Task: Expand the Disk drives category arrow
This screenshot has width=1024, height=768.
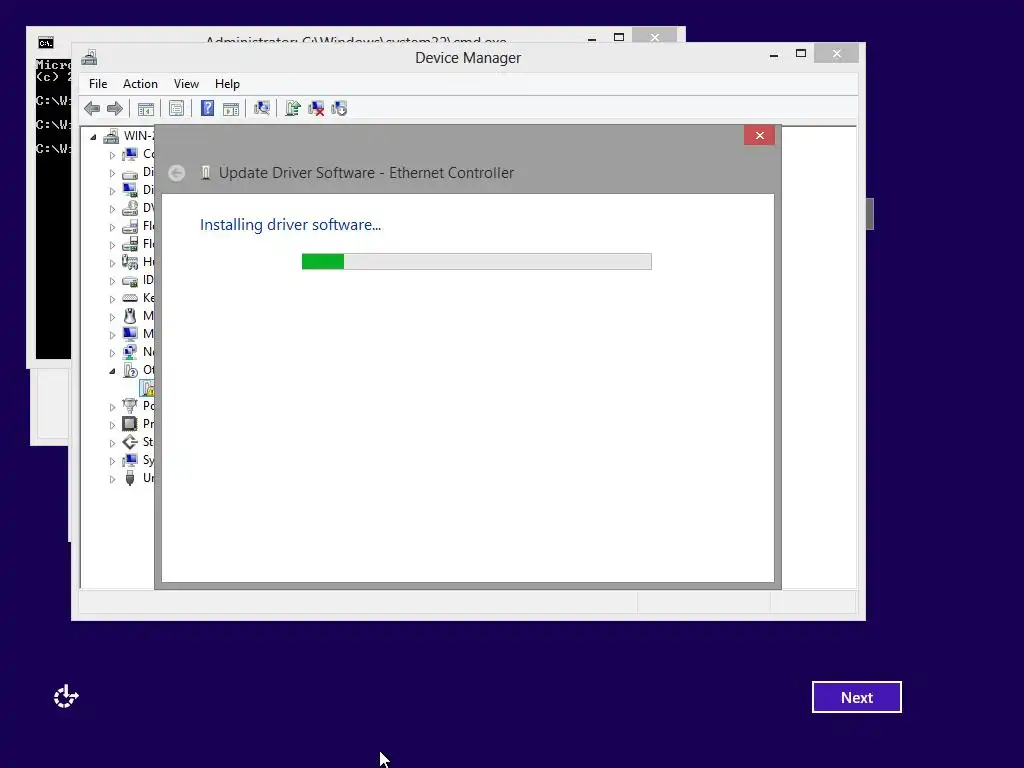Action: pos(112,173)
